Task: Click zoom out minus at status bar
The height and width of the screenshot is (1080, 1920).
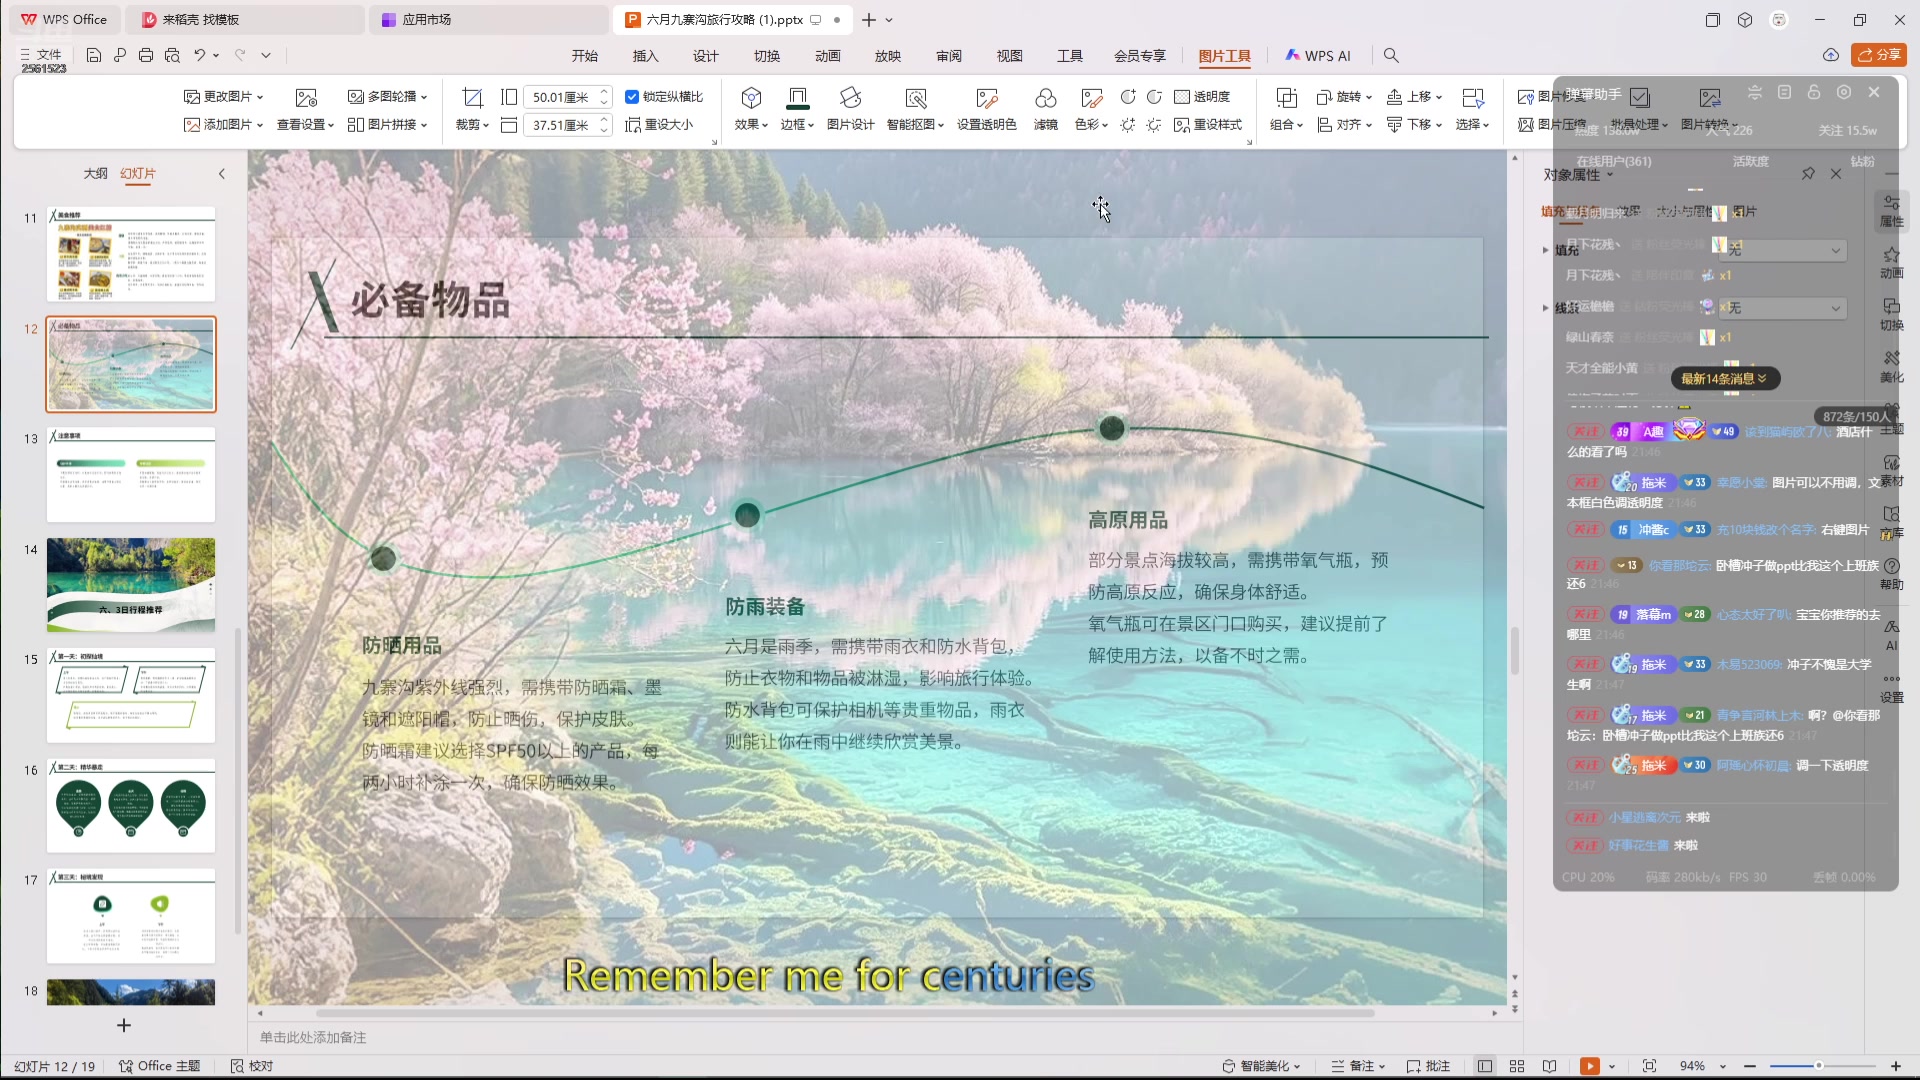Action: coord(1750,1066)
